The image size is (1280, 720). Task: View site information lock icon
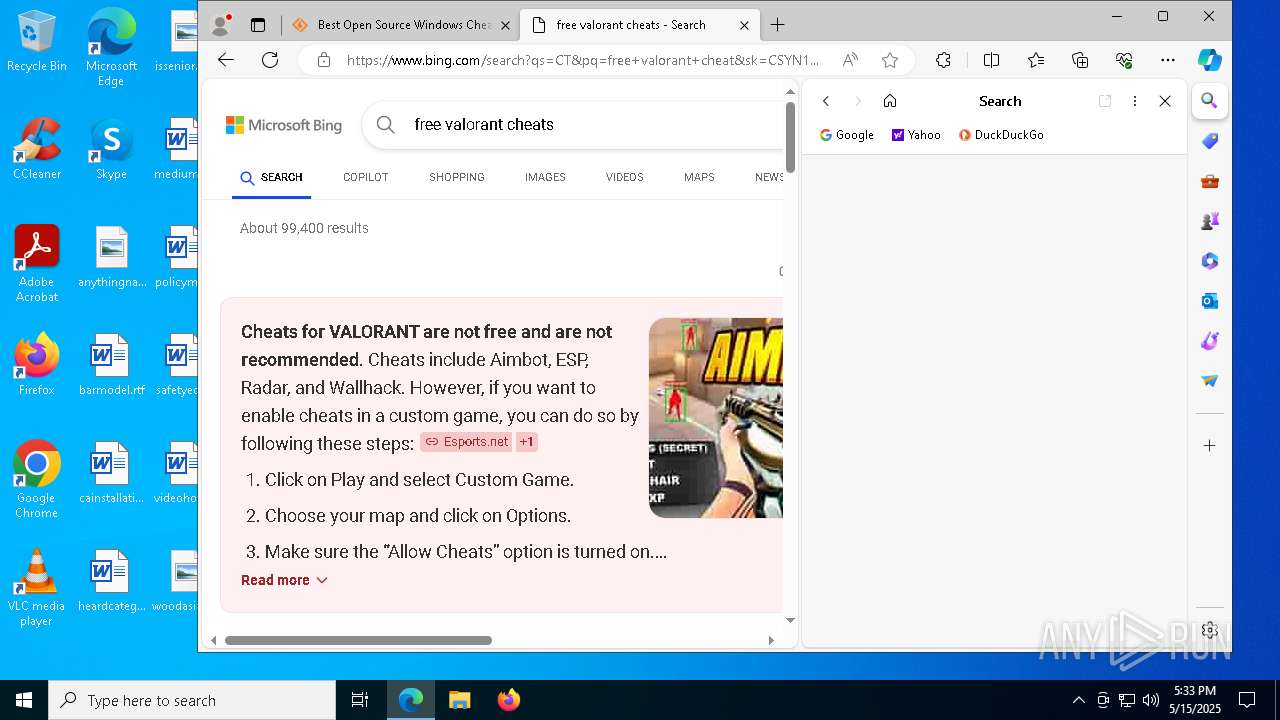click(323, 60)
